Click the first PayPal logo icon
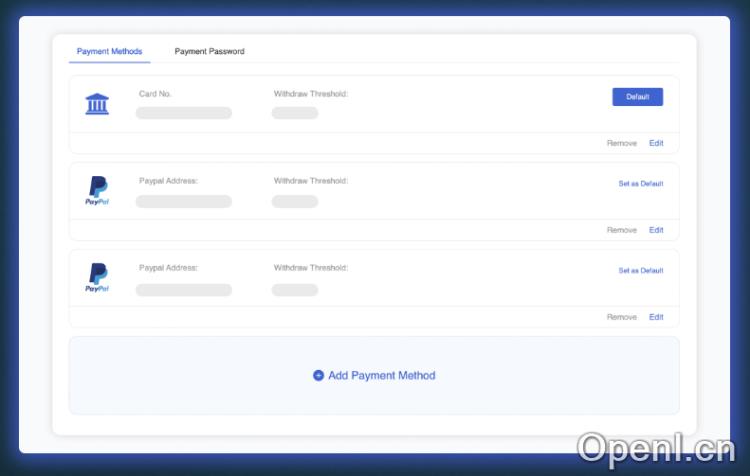The height and width of the screenshot is (476, 750). [x=97, y=190]
